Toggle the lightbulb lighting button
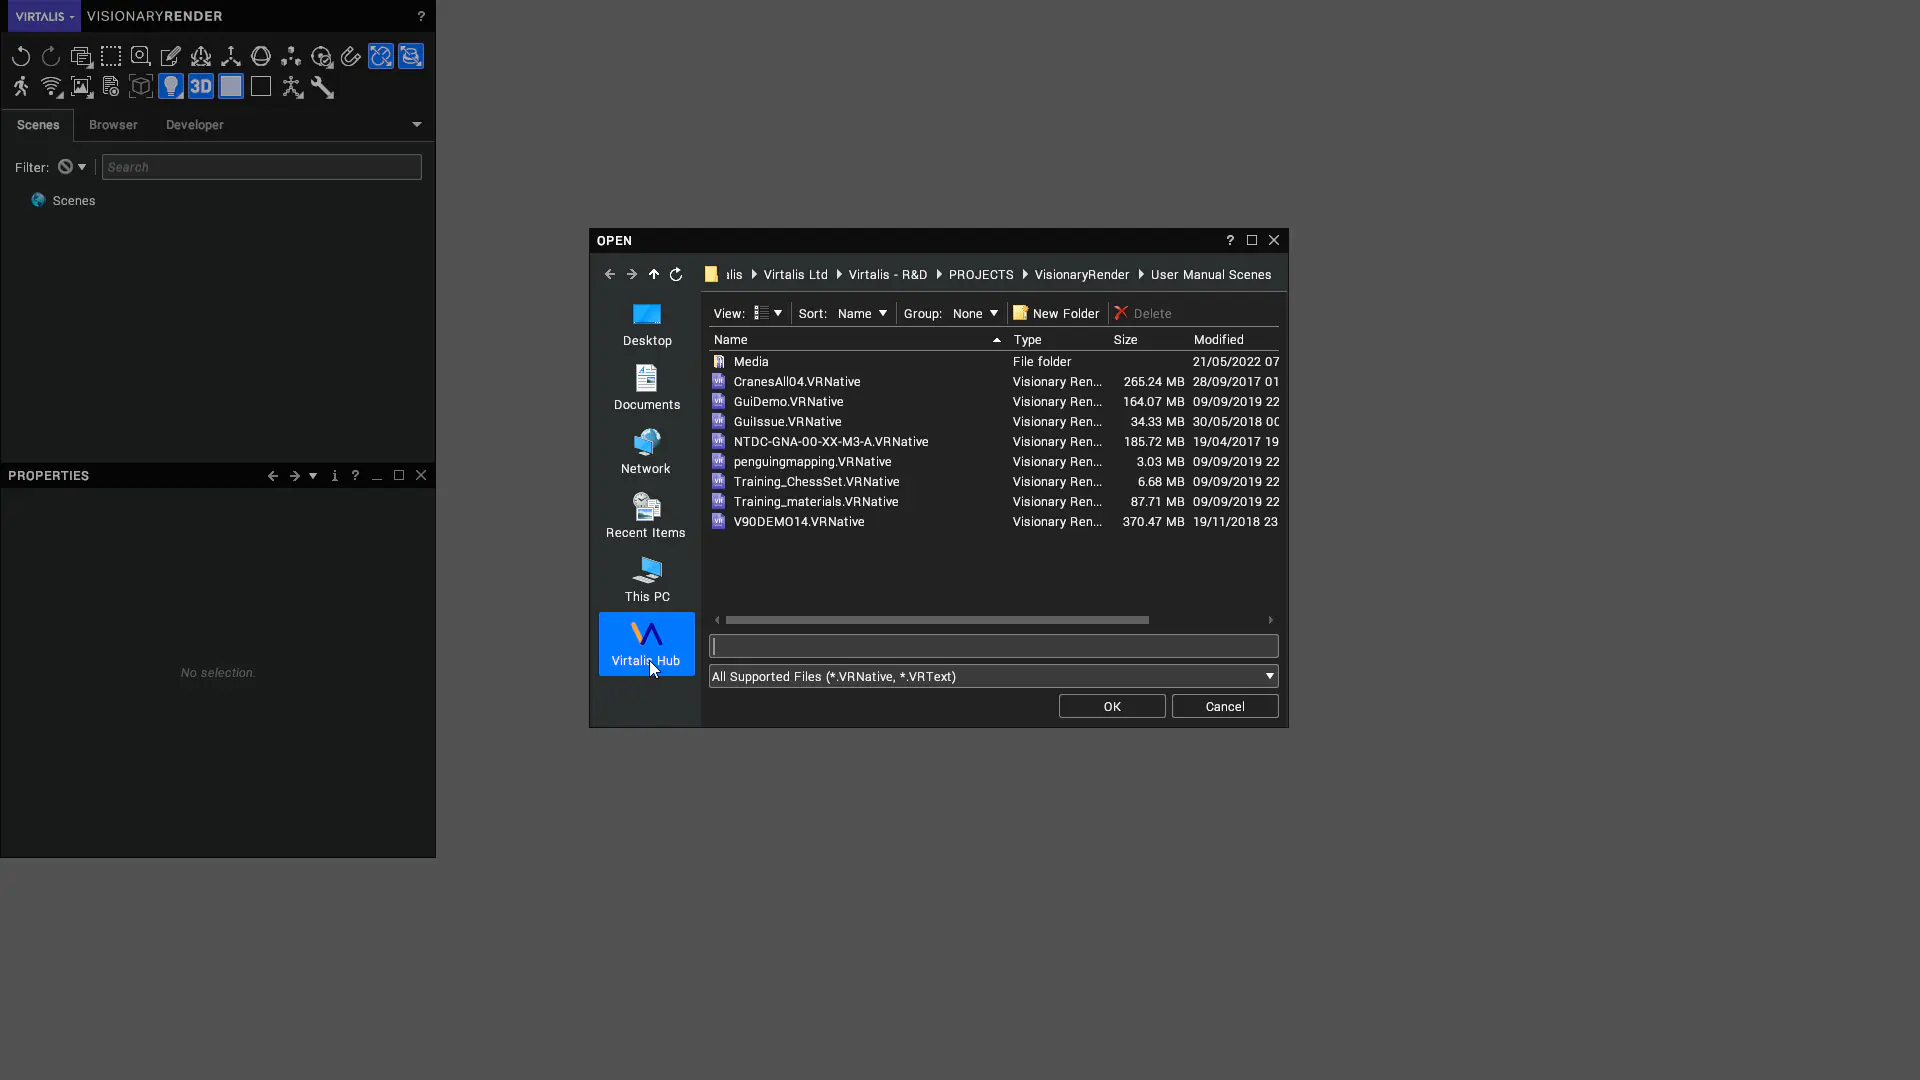 click(171, 87)
